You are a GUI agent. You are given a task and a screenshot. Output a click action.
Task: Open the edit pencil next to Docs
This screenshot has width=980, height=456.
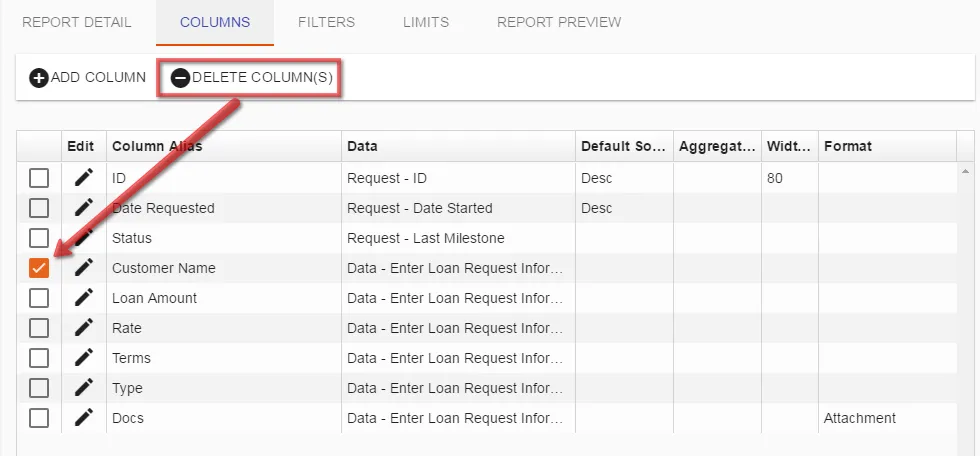point(83,418)
